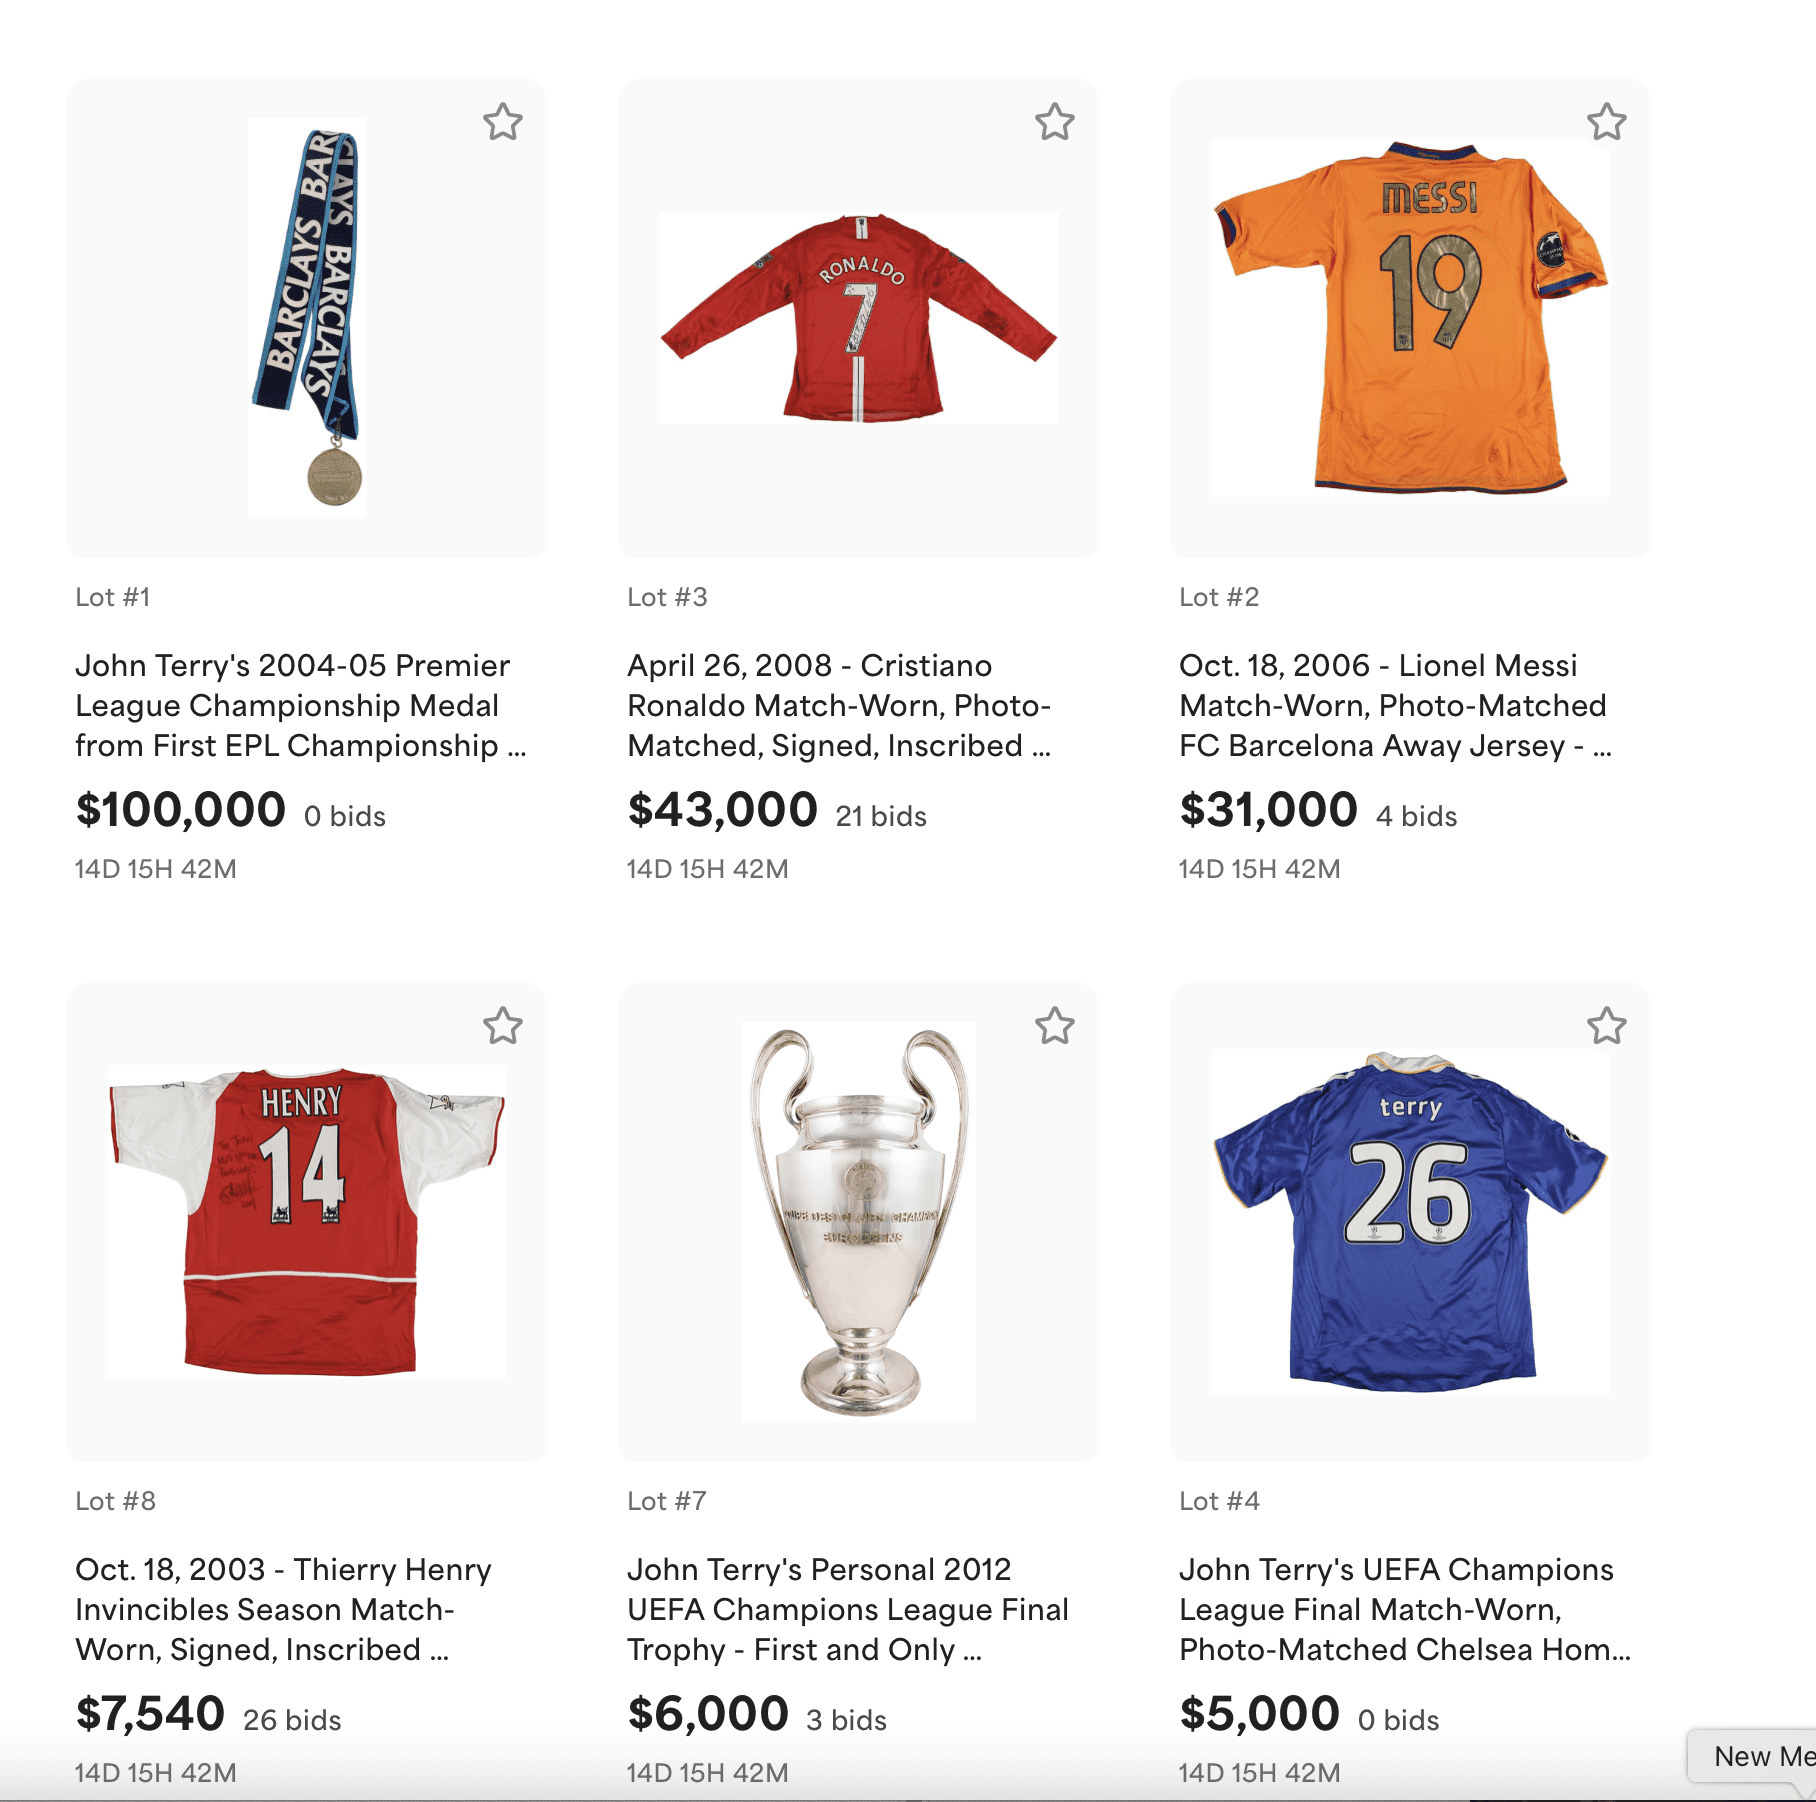This screenshot has height=1802, width=1816.
Task: Add Lionel Messi jersey to watchlist star
Action: coord(1607,122)
